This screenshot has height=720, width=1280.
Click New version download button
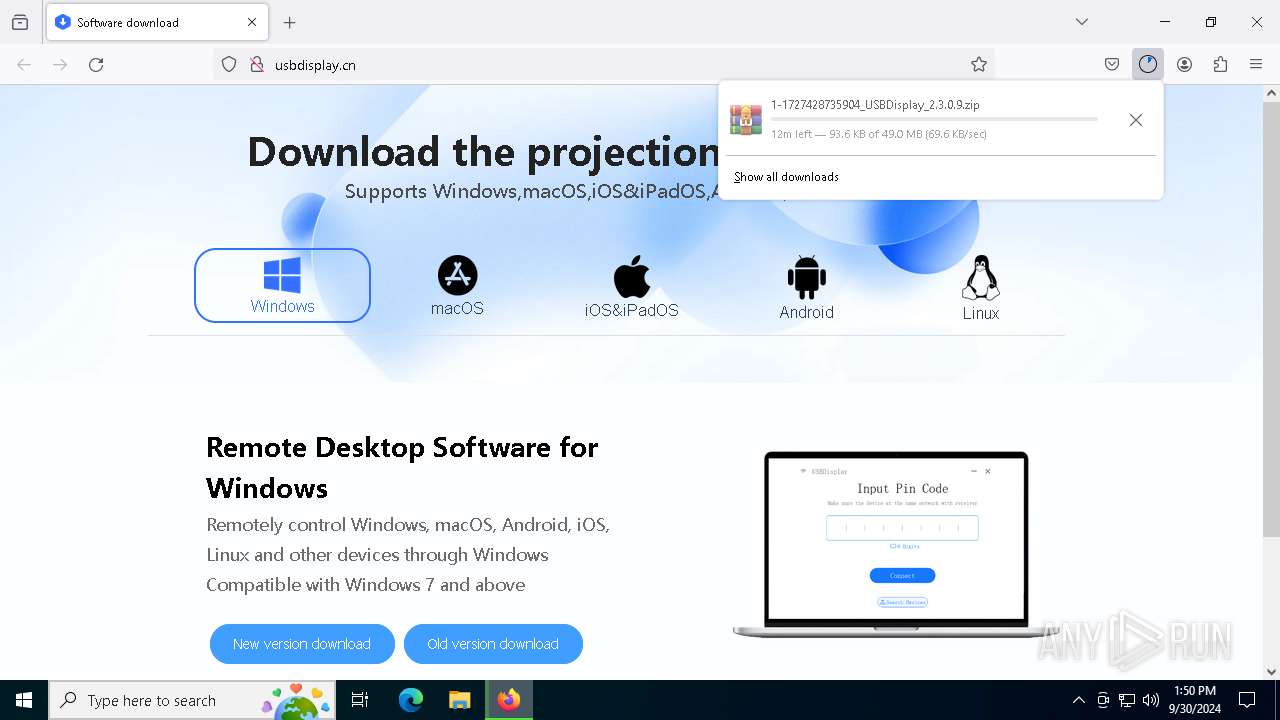(302, 644)
